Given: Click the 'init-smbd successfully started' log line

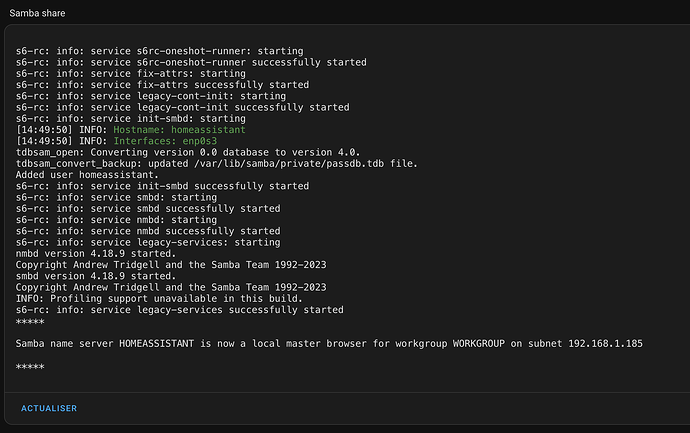Looking at the screenshot, I should pyautogui.click(x=162, y=186).
